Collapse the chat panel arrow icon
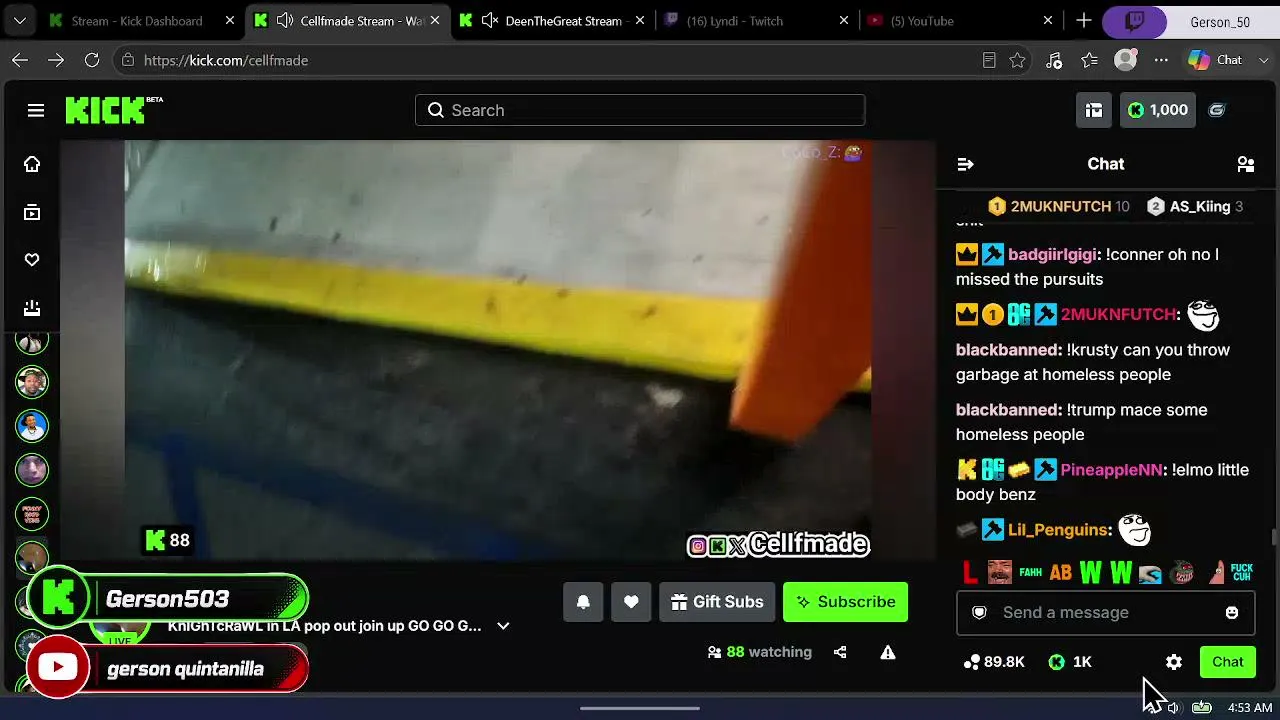Viewport: 1280px width, 720px height. click(965, 164)
